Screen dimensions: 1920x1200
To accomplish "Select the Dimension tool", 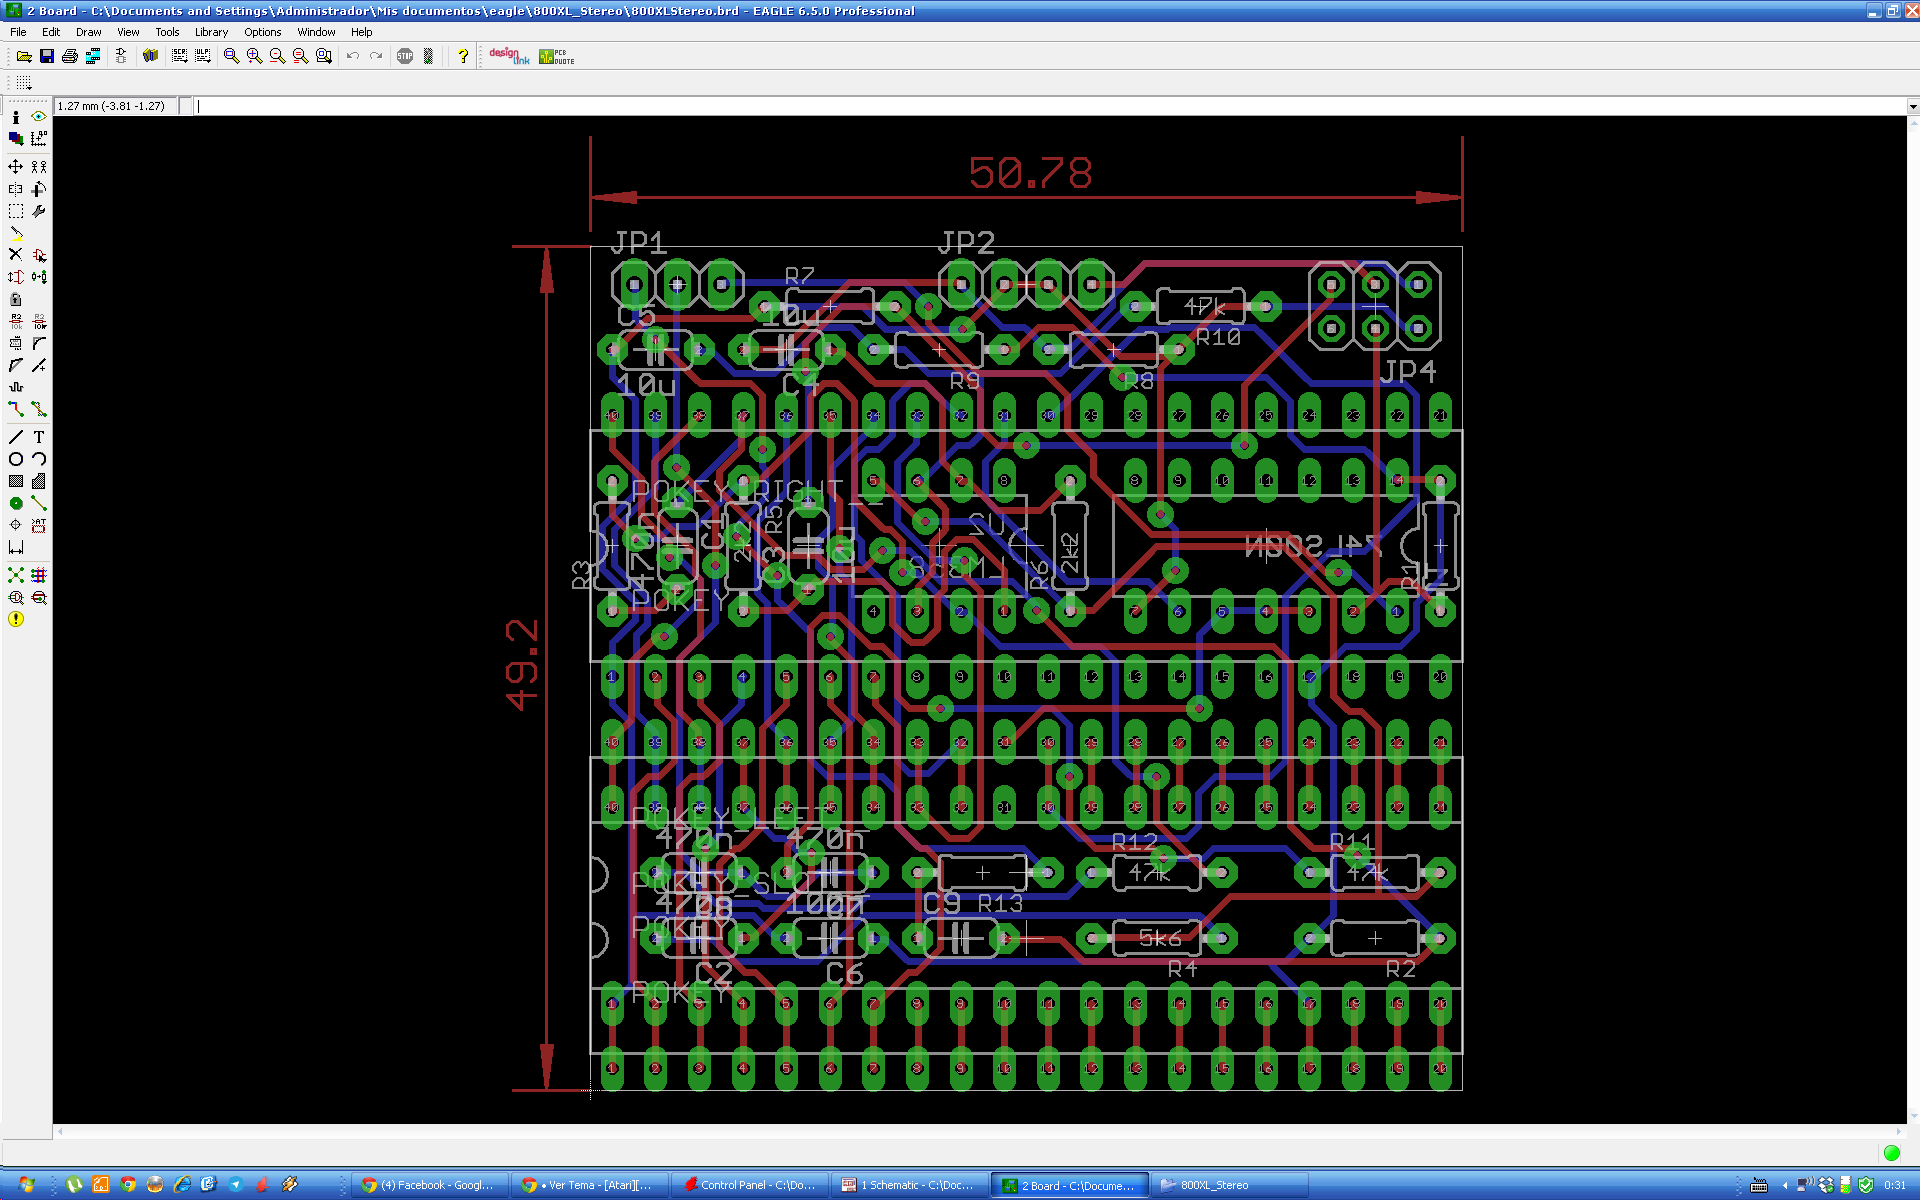I will pyautogui.click(x=16, y=547).
